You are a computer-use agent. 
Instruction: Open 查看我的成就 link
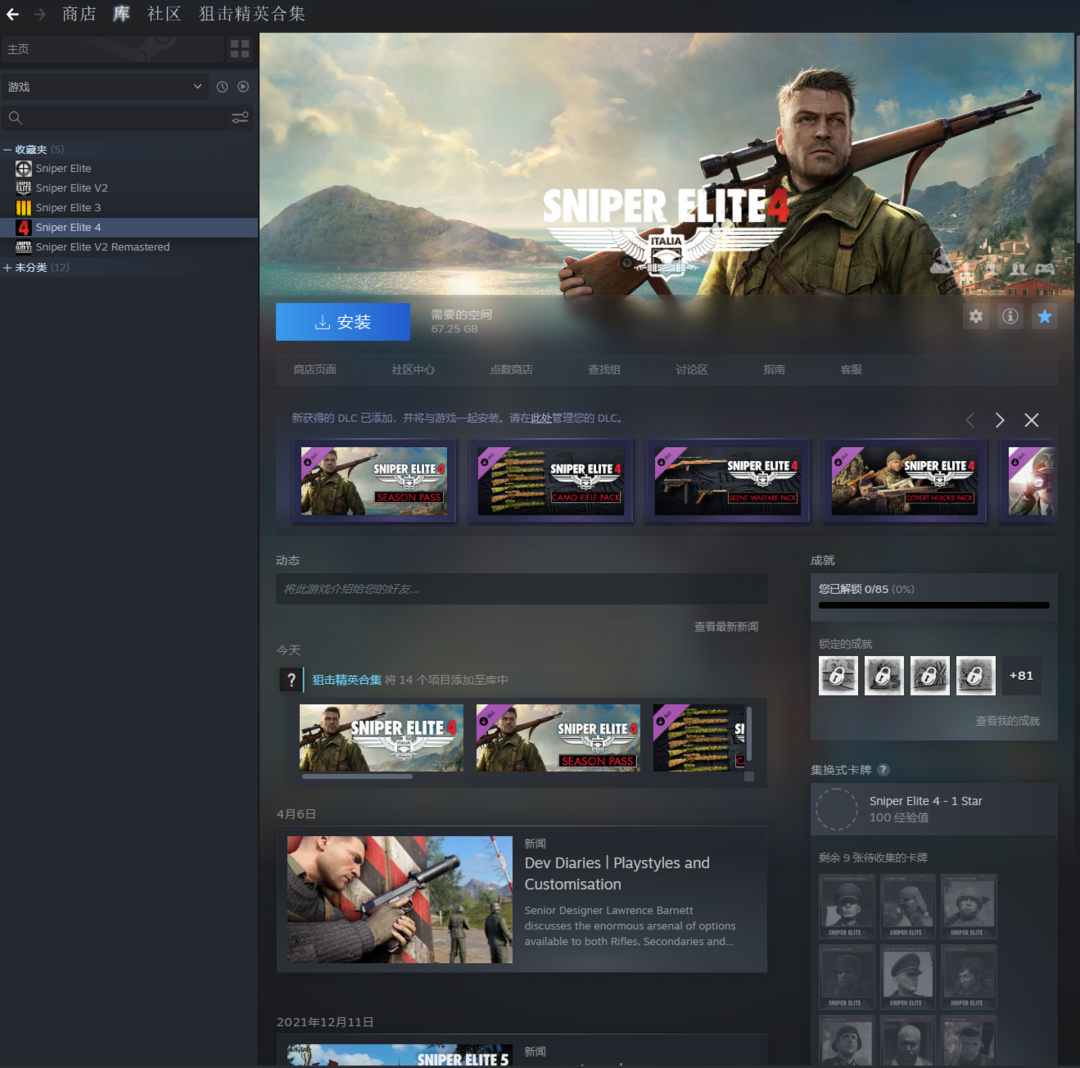(1008, 721)
